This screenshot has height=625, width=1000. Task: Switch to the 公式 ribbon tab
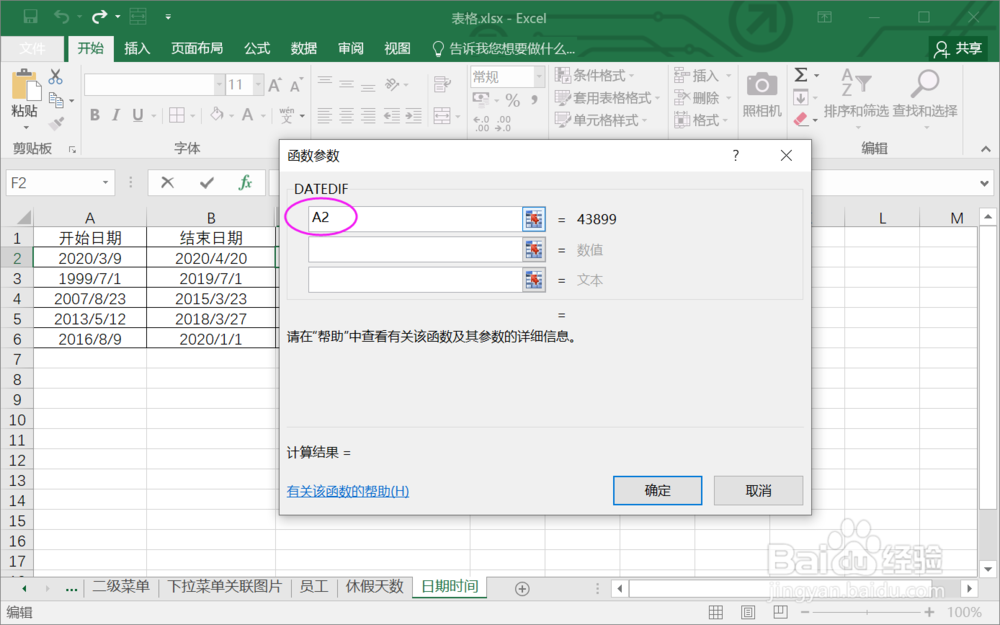(x=257, y=48)
